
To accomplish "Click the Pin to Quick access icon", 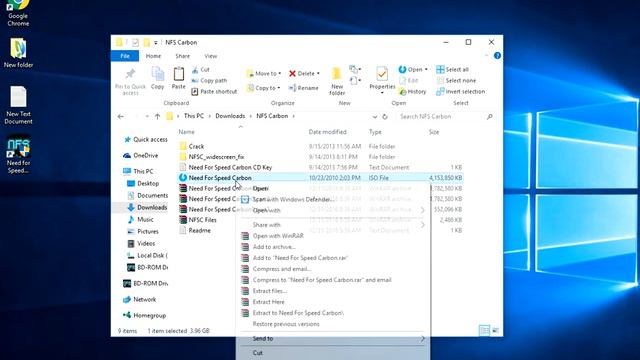I will click(x=130, y=74).
